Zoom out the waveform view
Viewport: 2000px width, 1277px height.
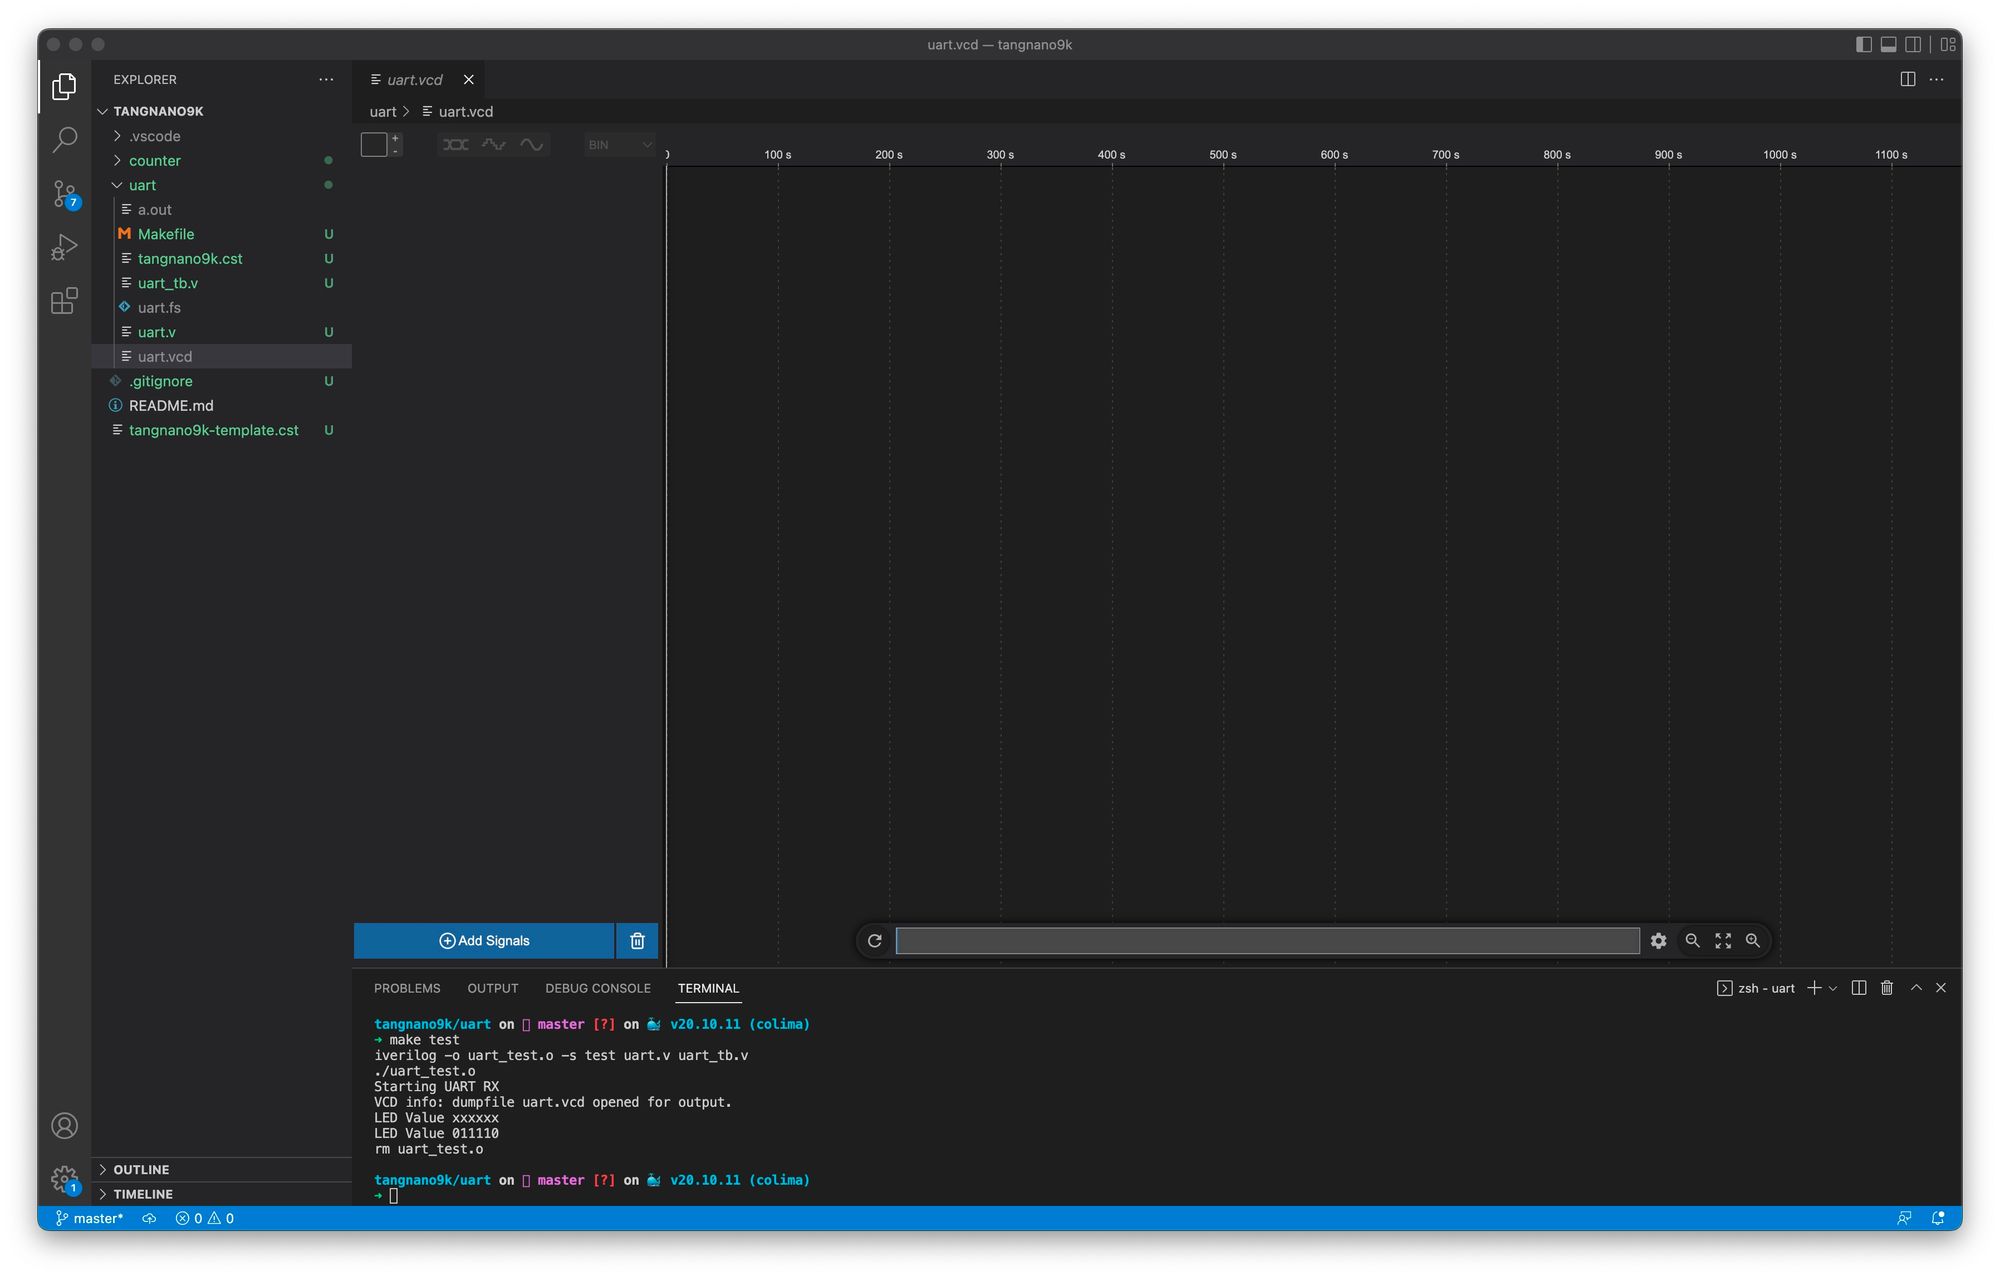(1692, 941)
